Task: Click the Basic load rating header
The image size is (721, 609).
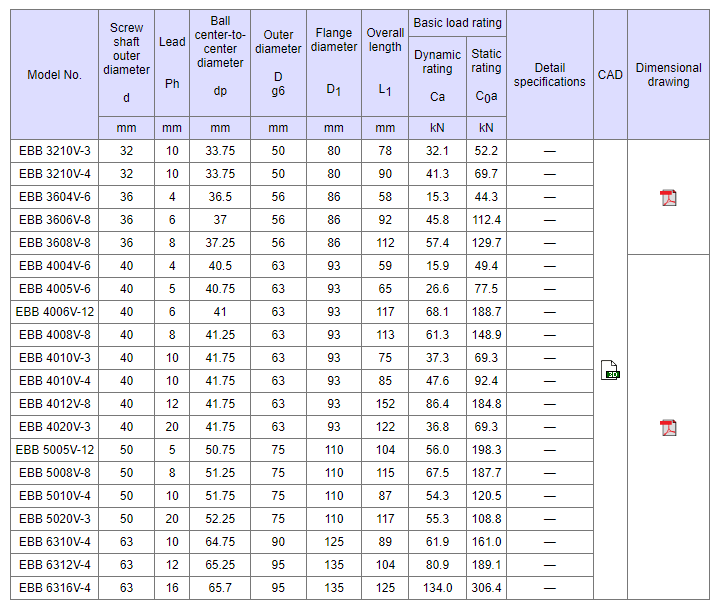Action: tap(460, 23)
